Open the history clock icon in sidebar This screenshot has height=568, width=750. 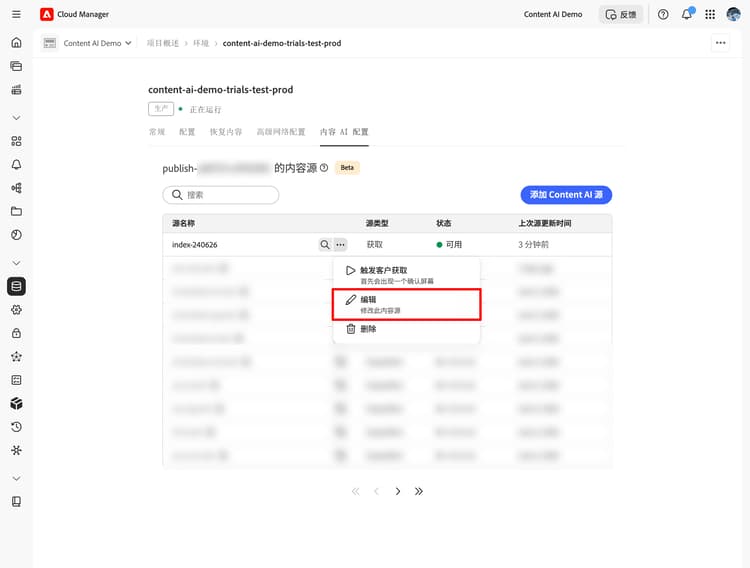tap(16, 427)
